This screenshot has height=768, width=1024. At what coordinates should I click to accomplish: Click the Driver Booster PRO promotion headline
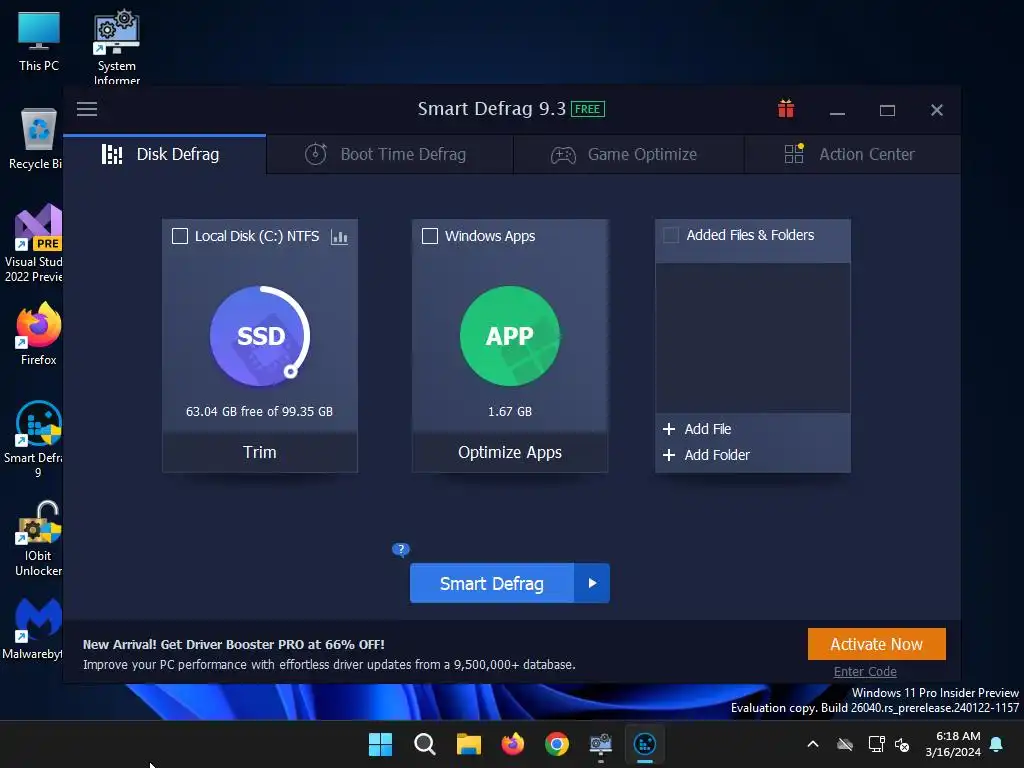(x=234, y=645)
